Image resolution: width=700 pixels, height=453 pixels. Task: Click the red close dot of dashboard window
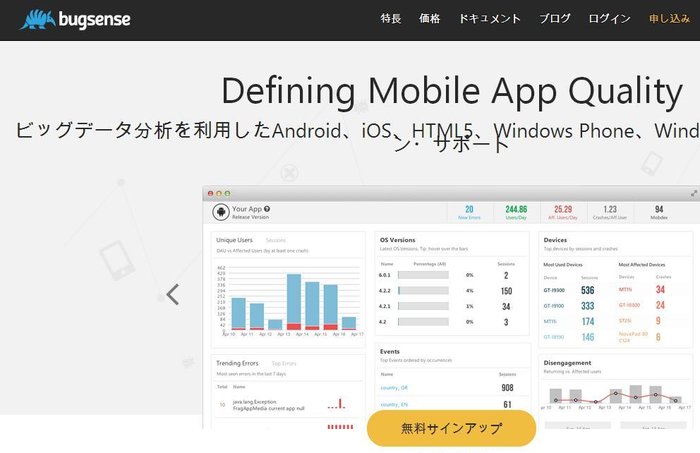(x=209, y=192)
